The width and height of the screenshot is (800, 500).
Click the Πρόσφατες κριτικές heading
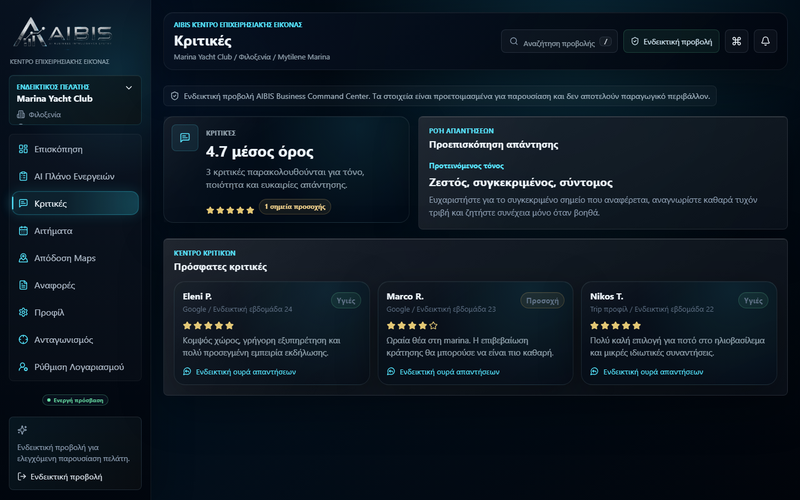[x=220, y=267]
